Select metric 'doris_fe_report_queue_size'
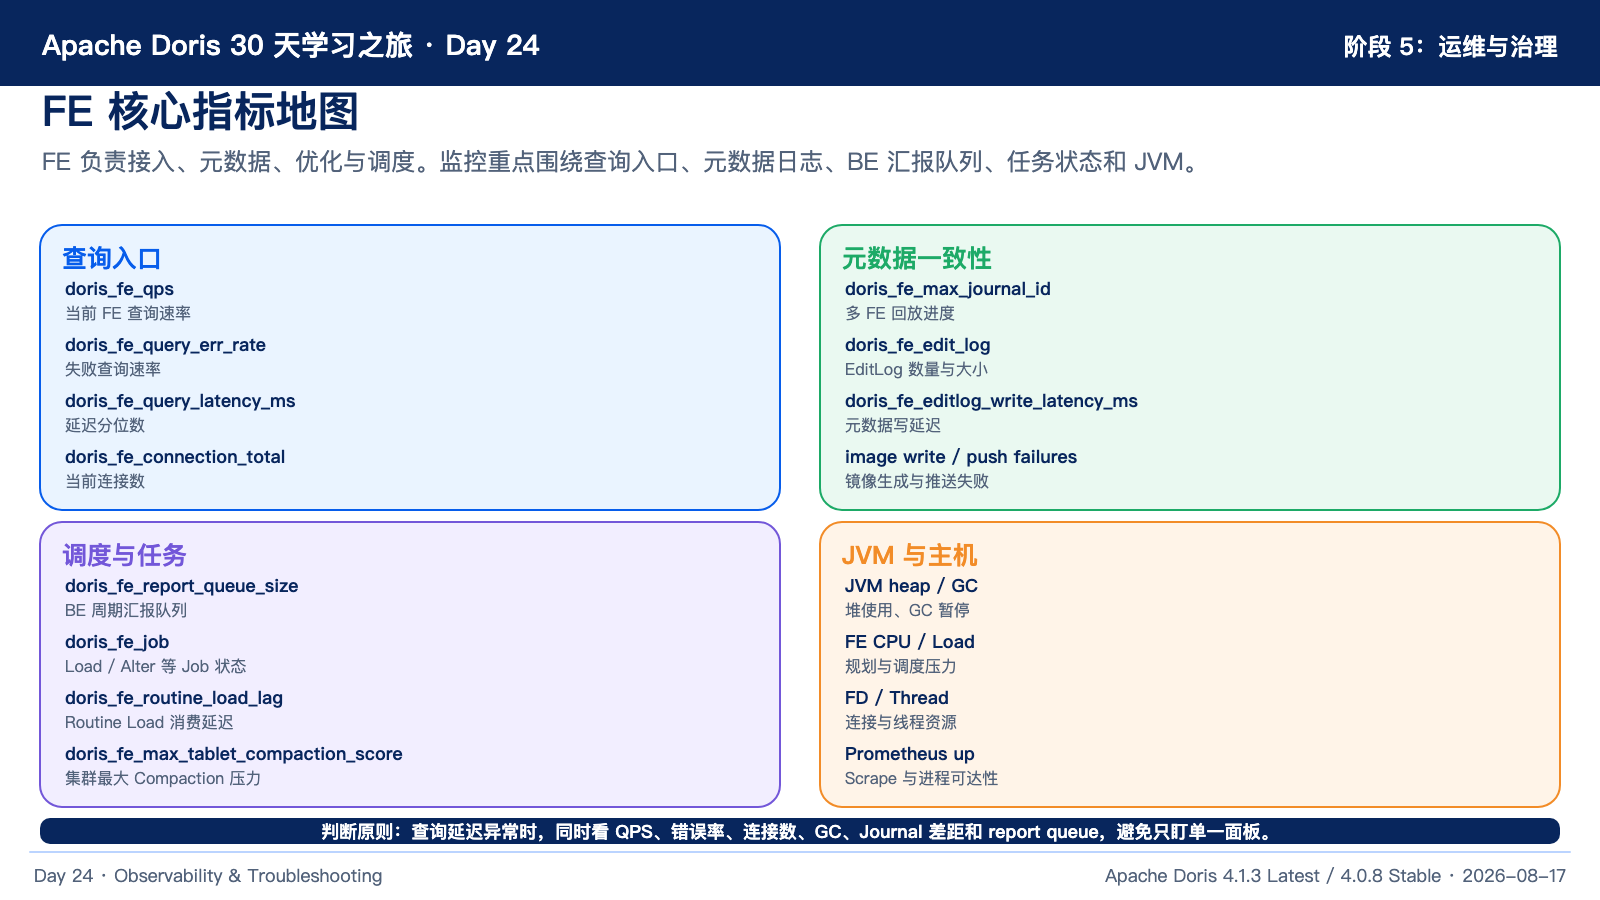 (x=181, y=586)
